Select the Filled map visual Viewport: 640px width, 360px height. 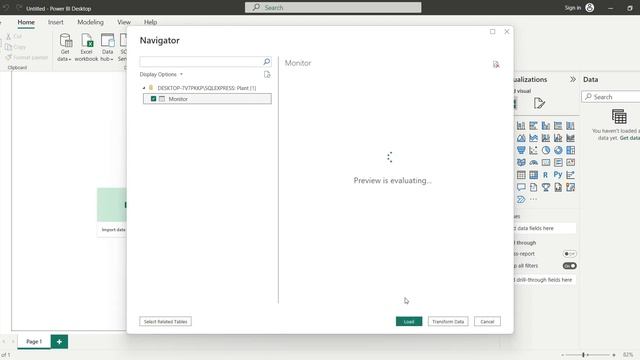pyautogui.click(x=521, y=162)
